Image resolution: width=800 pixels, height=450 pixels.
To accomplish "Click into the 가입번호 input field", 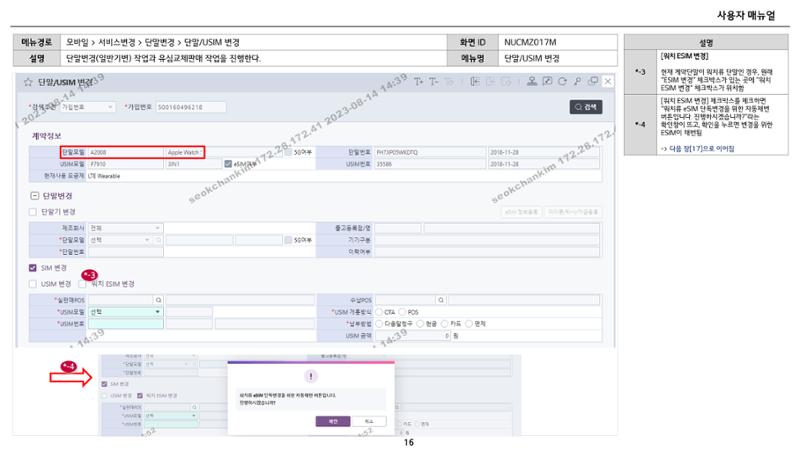I will click(191, 107).
